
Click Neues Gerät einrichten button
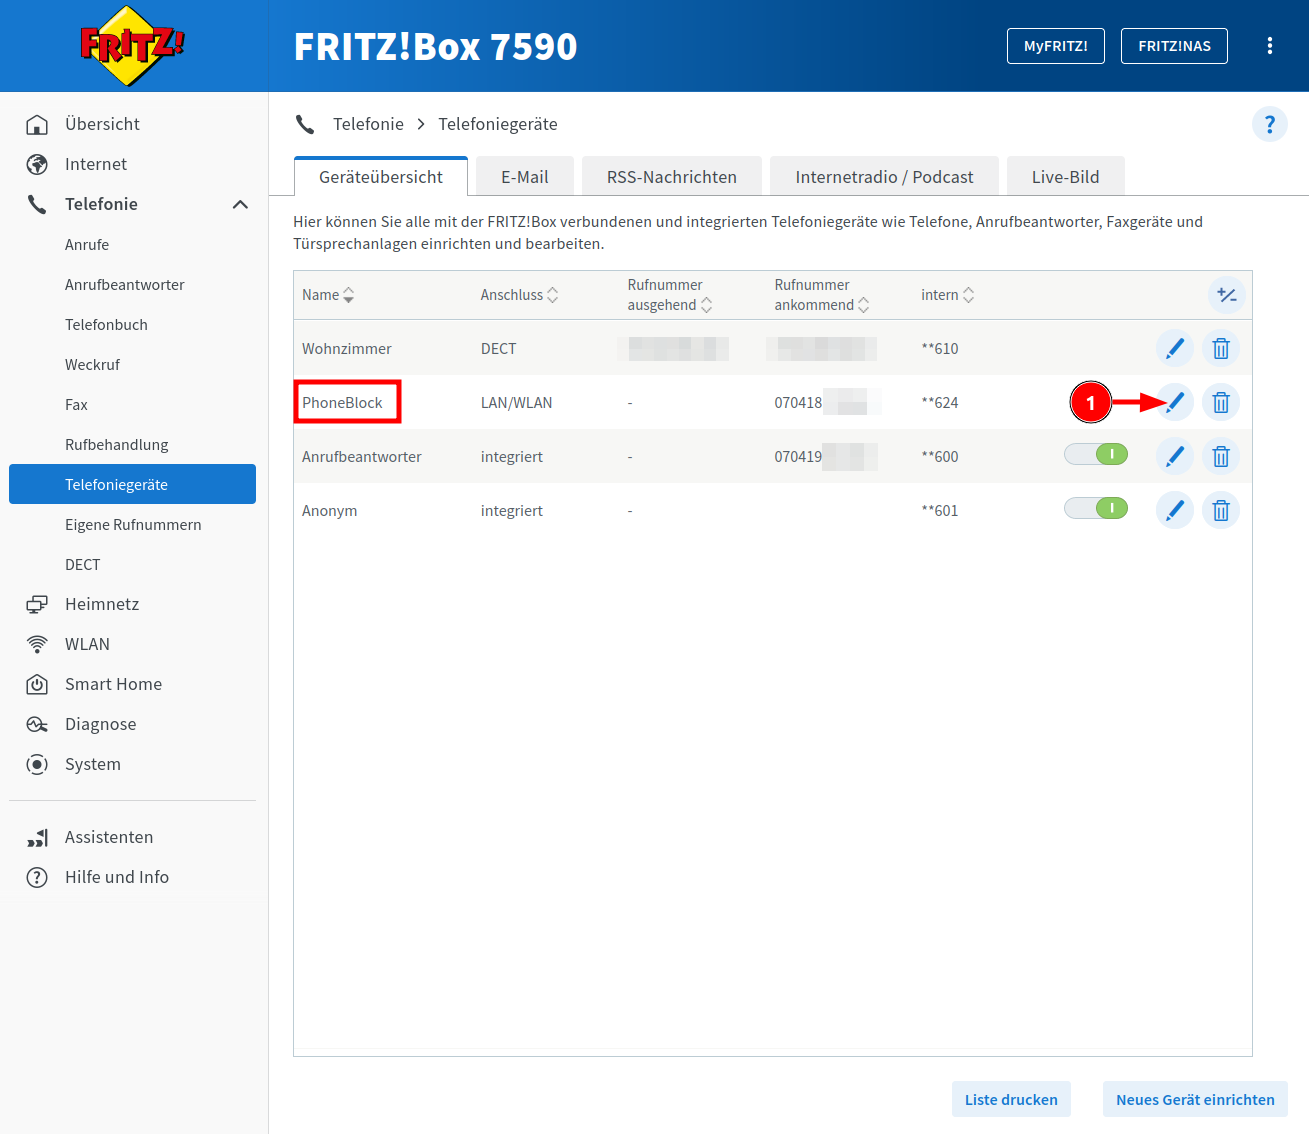pyautogui.click(x=1195, y=1100)
